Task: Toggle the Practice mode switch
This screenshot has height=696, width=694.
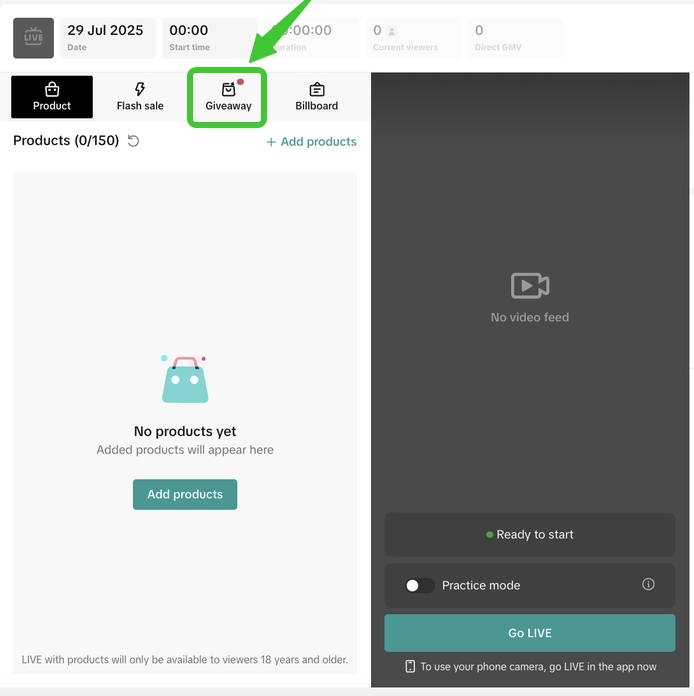Action: (x=420, y=585)
